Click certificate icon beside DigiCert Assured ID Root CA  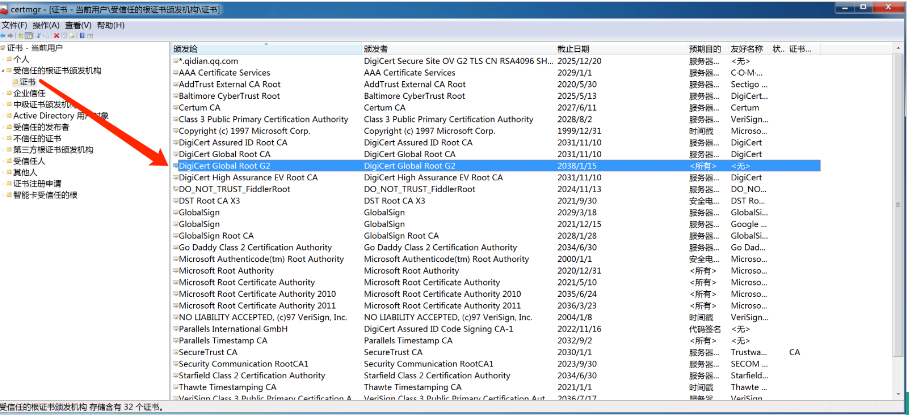pos(175,143)
